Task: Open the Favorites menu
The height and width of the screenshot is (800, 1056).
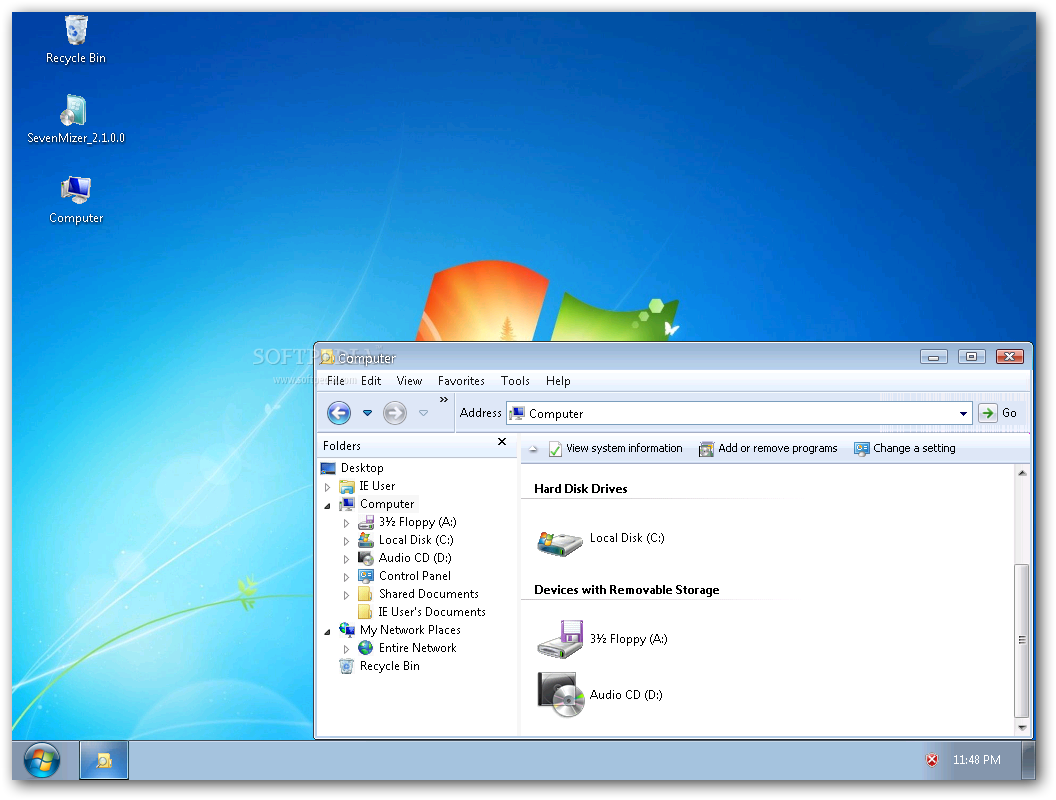Action: pos(461,381)
